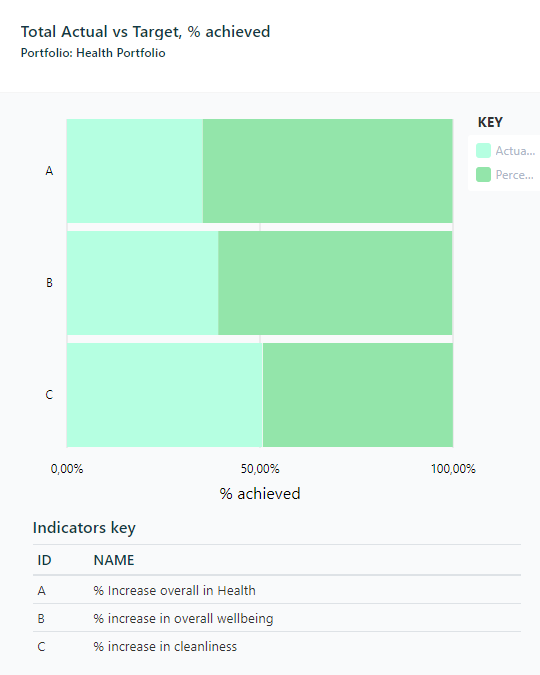Click the 'Perce...' legend label
Screen dimensions: 540x675
[515, 175]
